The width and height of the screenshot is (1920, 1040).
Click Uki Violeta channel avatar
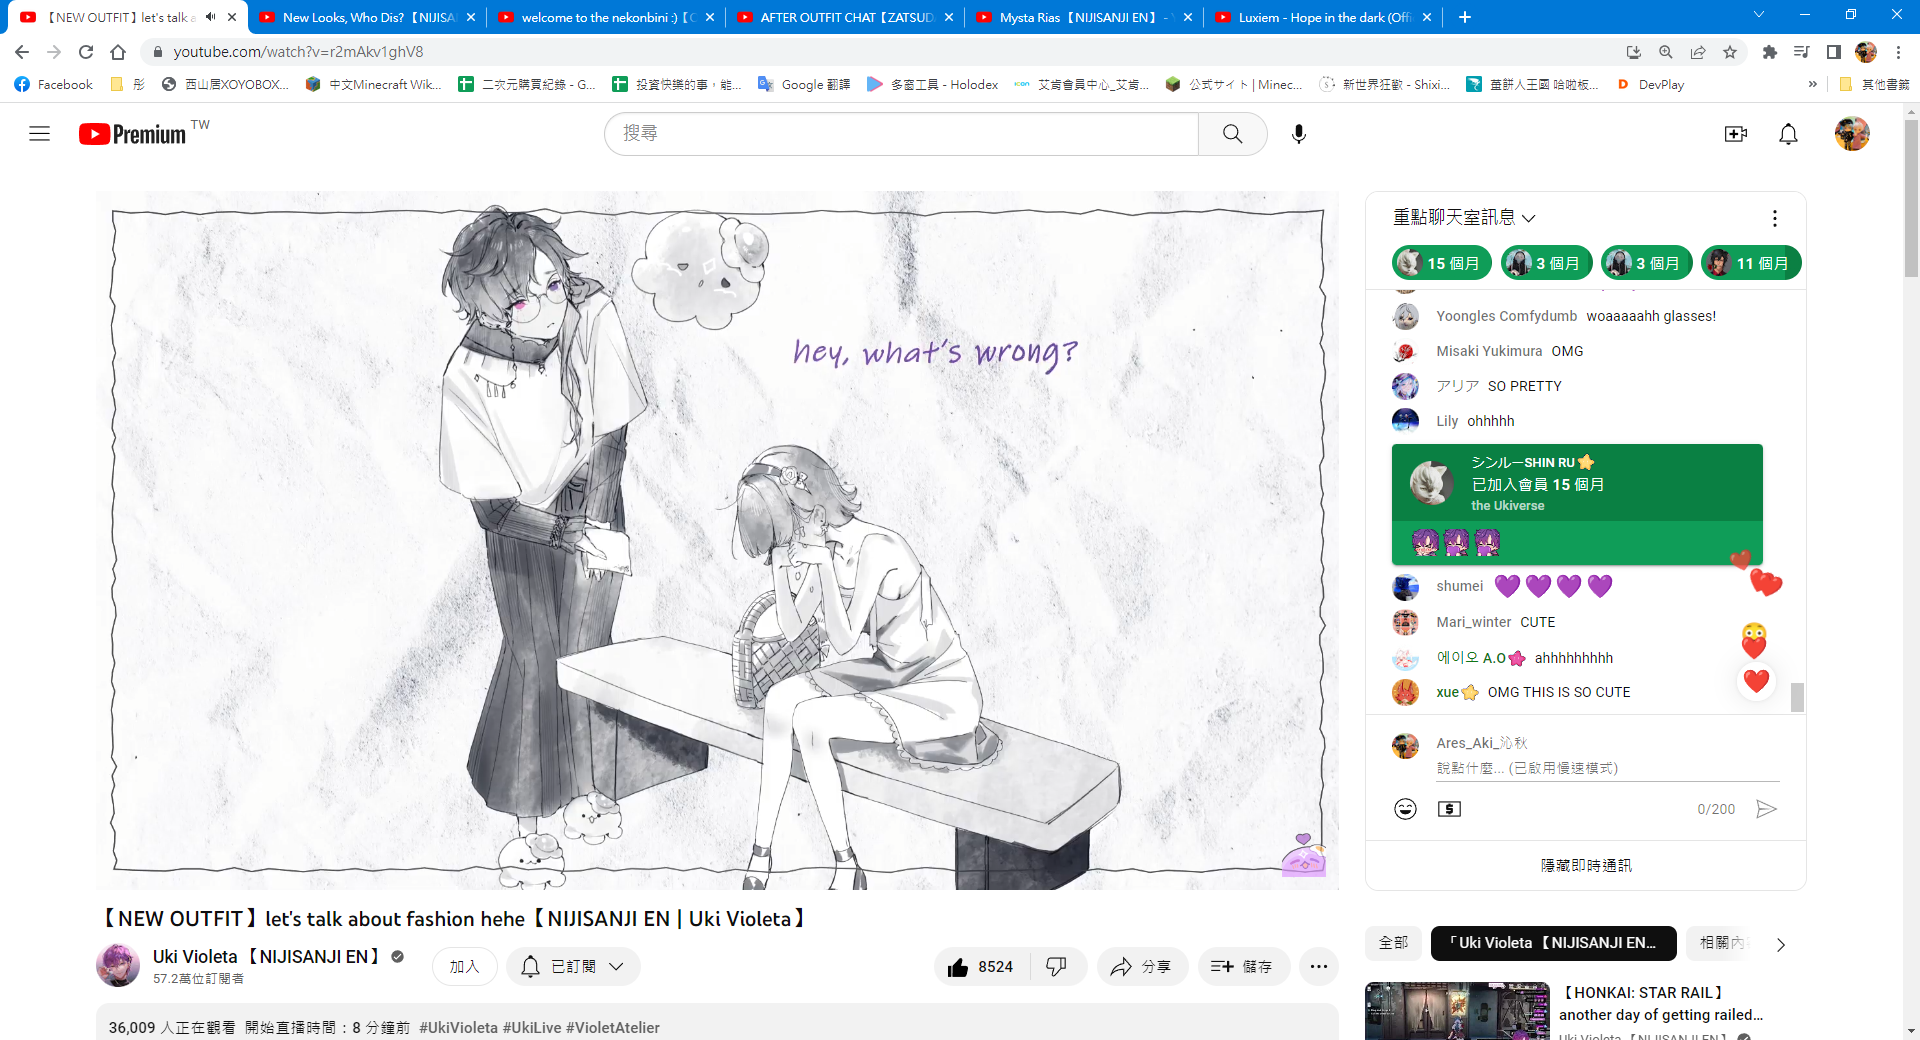coord(118,965)
